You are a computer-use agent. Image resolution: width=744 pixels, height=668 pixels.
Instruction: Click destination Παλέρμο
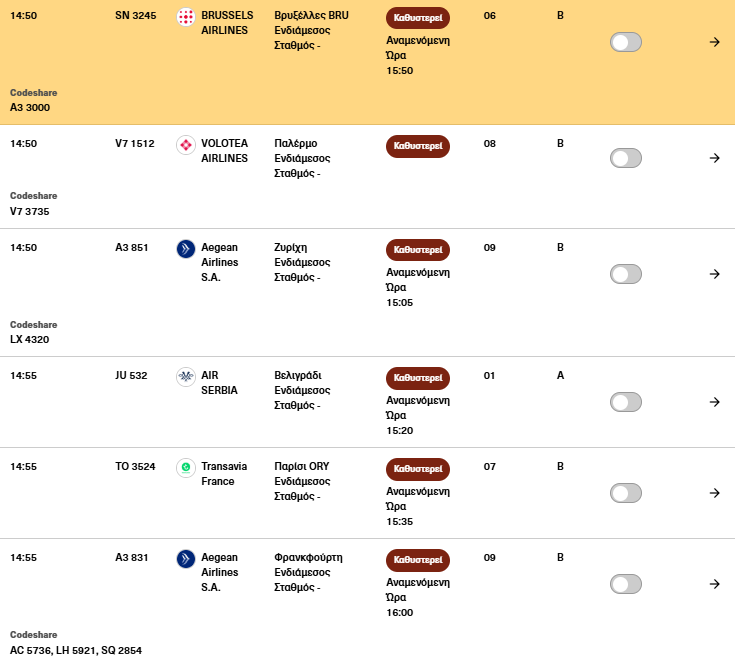coord(296,144)
